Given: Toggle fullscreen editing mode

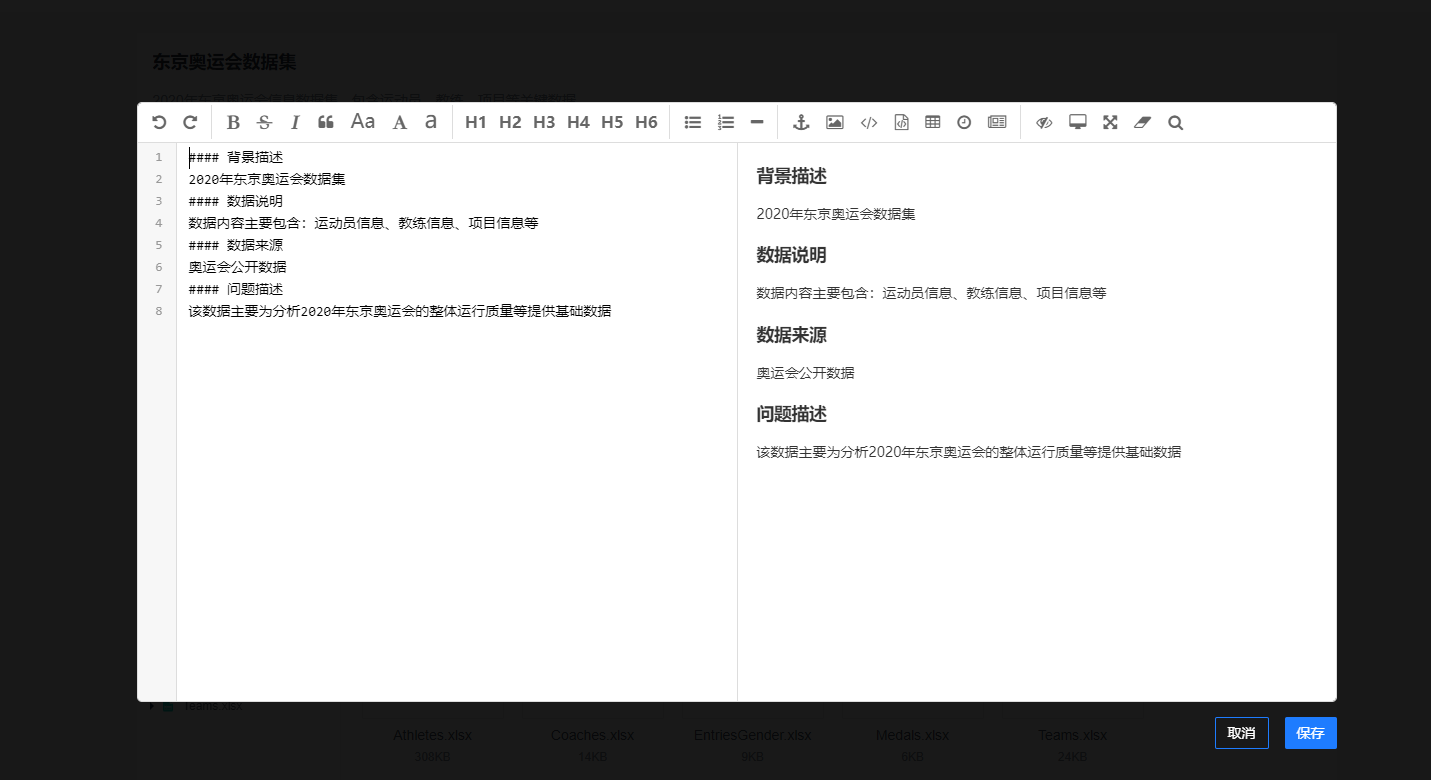Looking at the screenshot, I should click(1110, 122).
